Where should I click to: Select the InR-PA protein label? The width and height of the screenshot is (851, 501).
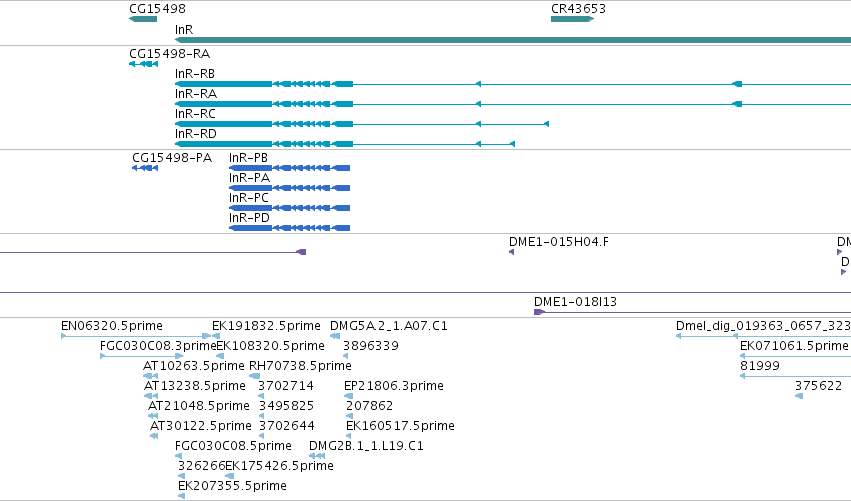[249, 178]
